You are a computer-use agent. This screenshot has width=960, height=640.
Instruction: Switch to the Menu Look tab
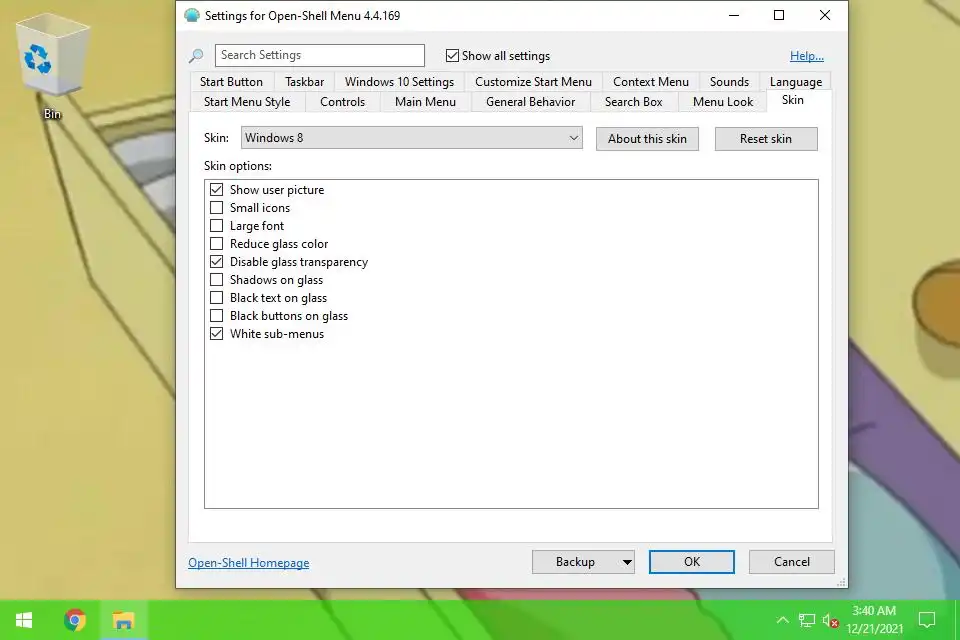723,102
